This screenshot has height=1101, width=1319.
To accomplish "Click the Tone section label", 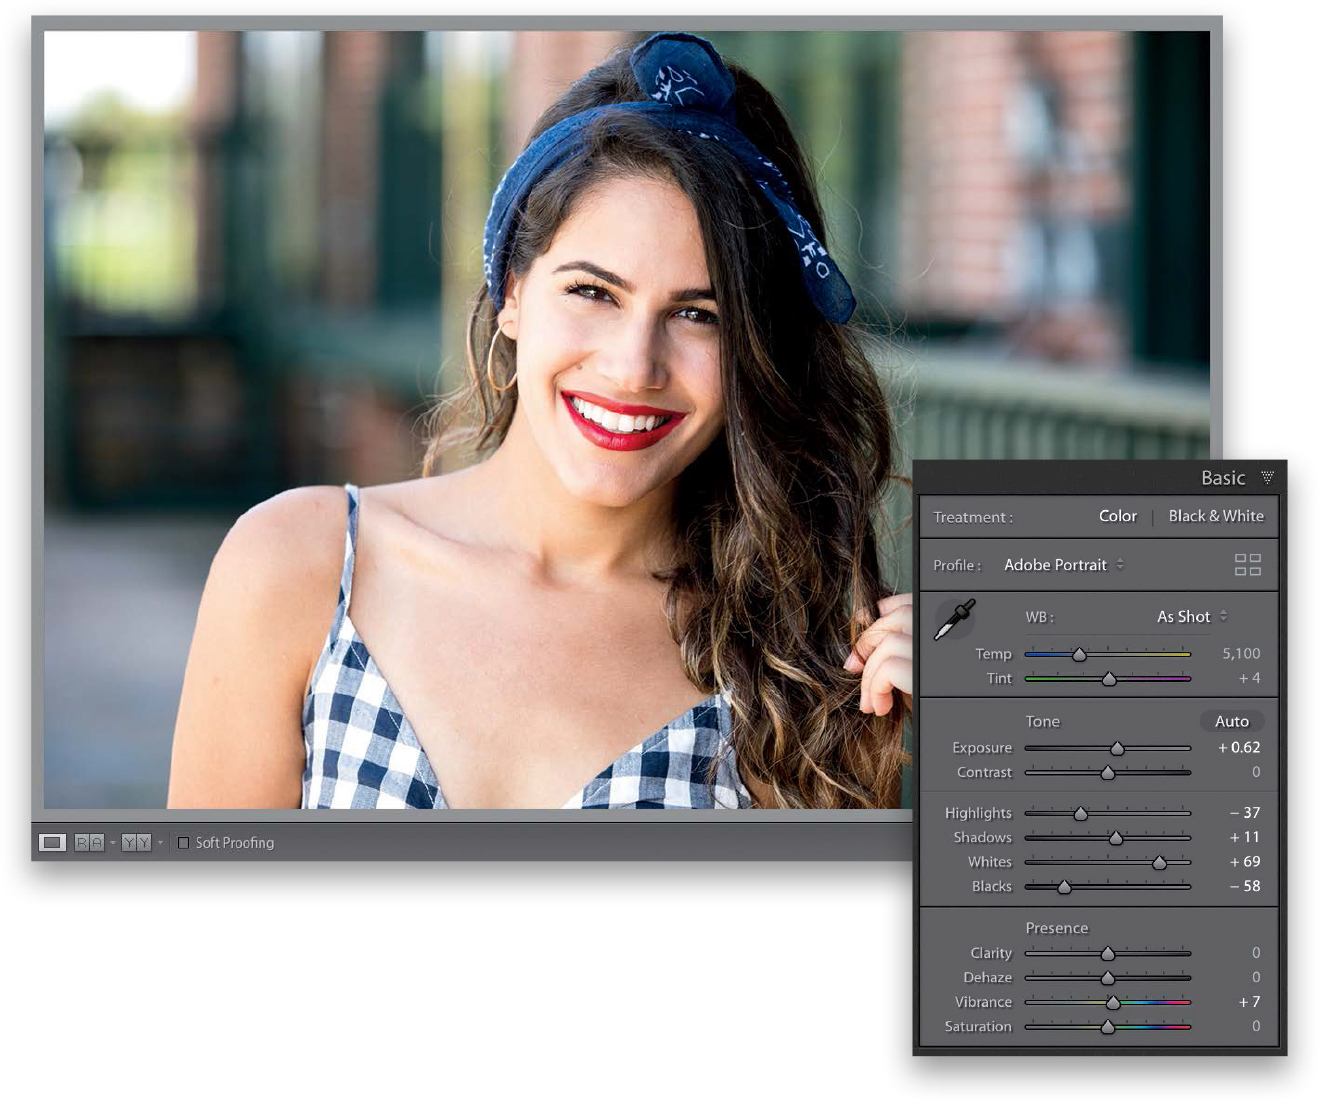I will click(1042, 721).
